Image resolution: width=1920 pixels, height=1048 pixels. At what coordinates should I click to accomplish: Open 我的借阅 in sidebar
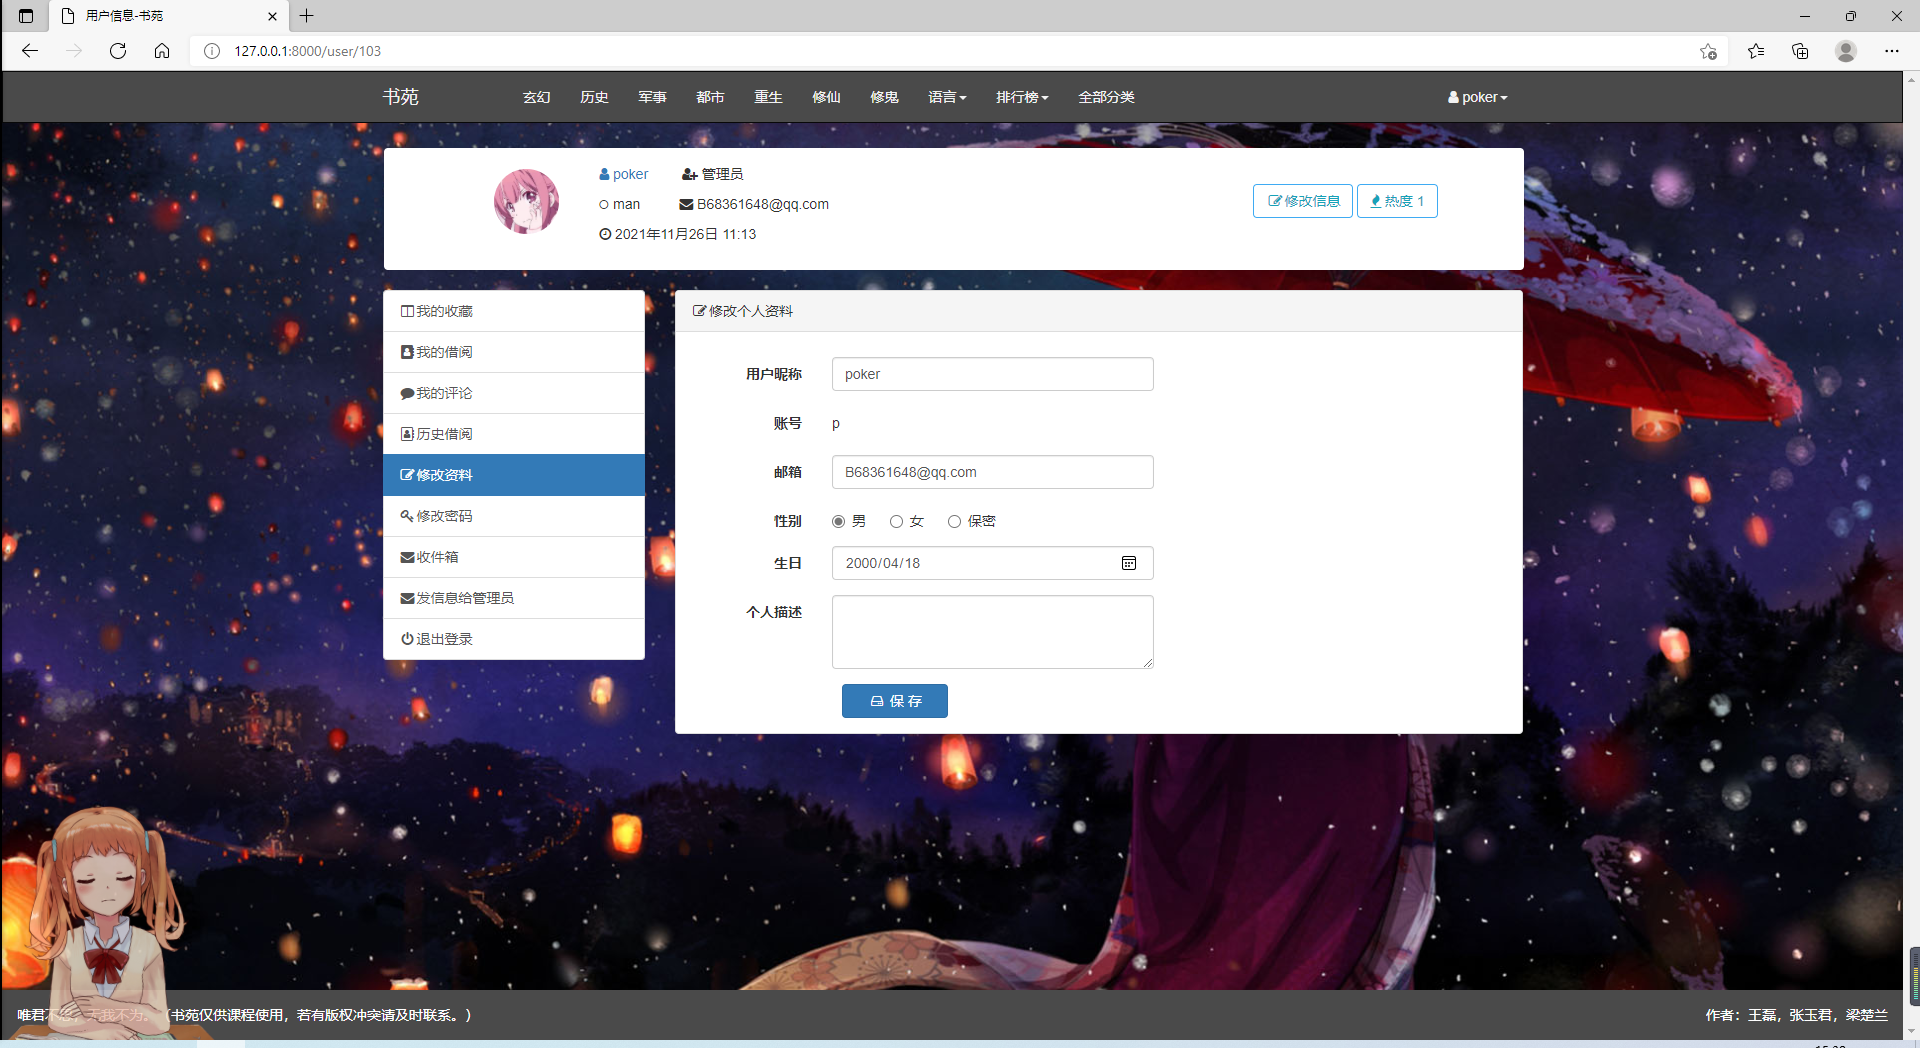[x=514, y=352]
